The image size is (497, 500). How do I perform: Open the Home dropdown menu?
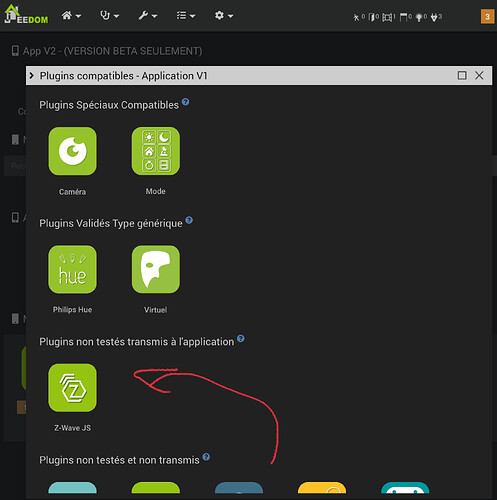(71, 15)
